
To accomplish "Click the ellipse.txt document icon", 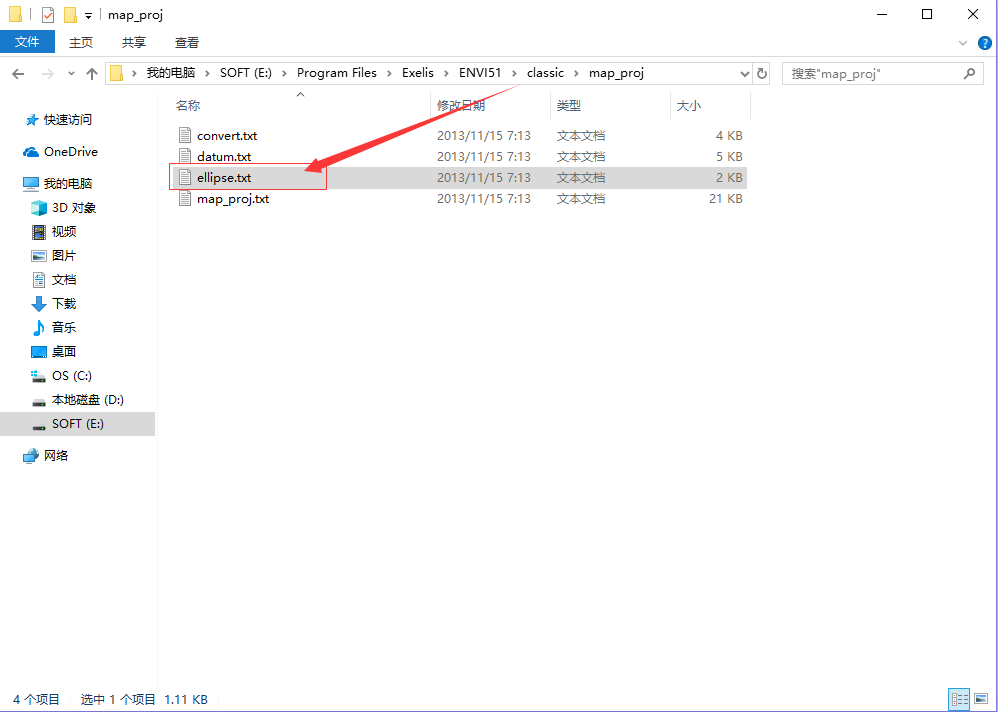I will coord(185,177).
